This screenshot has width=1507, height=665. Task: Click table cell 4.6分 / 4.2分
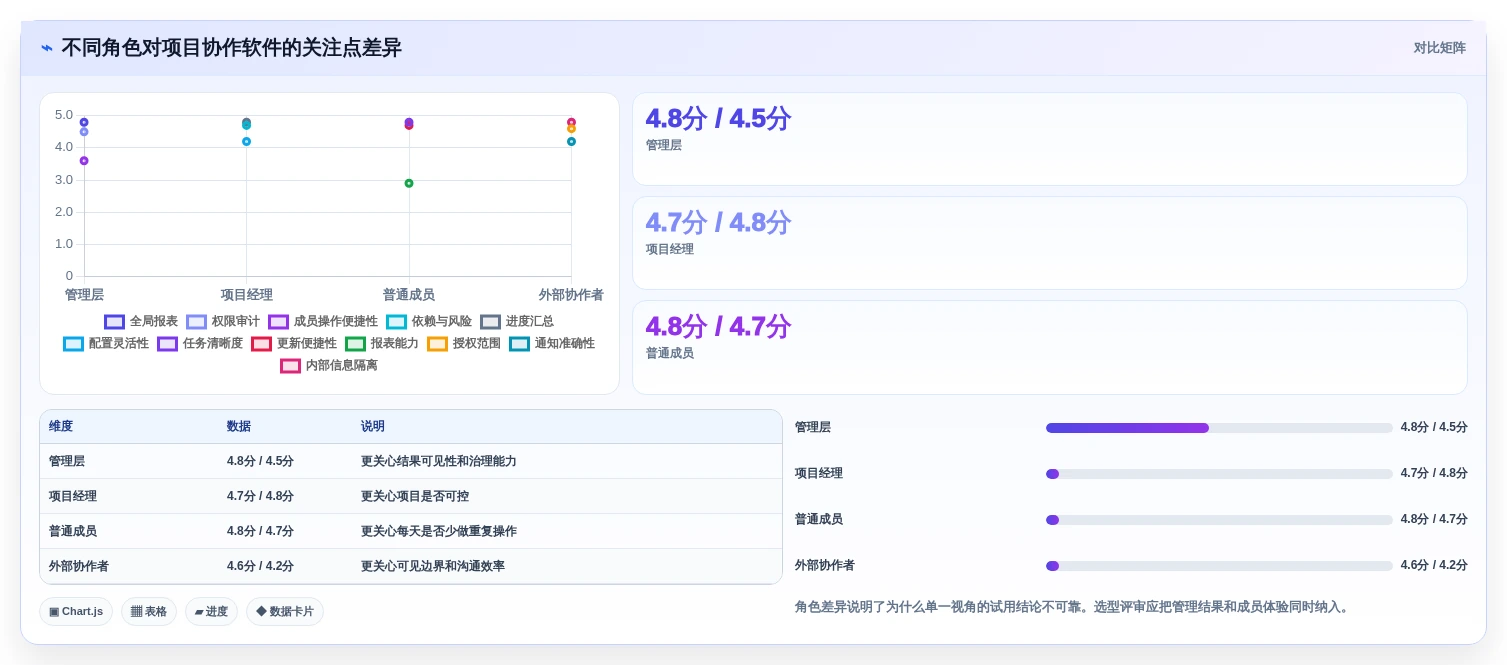[260, 567]
